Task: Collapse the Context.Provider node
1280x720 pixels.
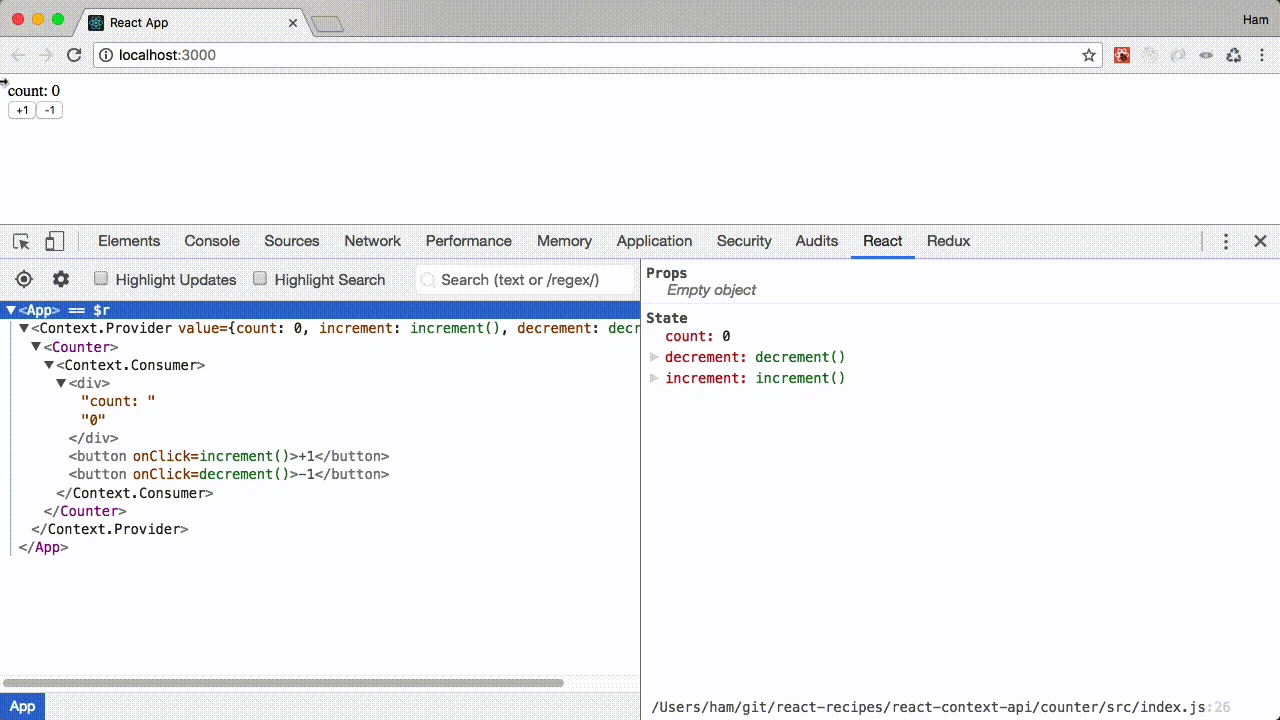Action: (24, 328)
